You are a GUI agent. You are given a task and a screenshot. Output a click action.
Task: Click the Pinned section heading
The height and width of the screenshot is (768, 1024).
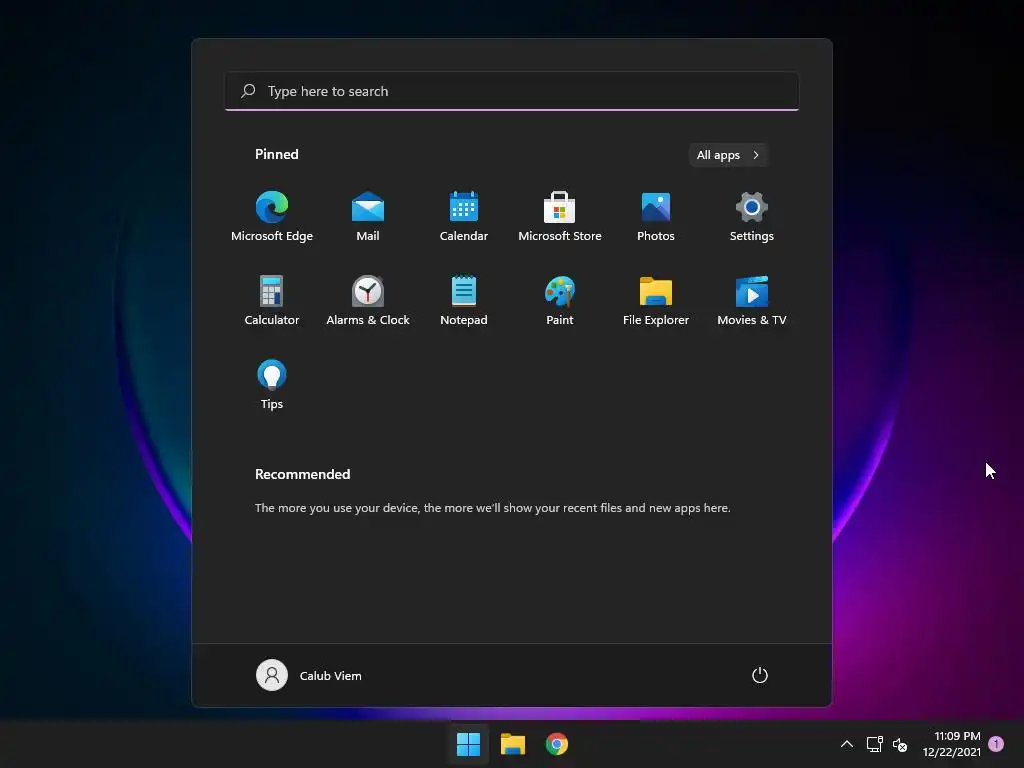(x=277, y=154)
